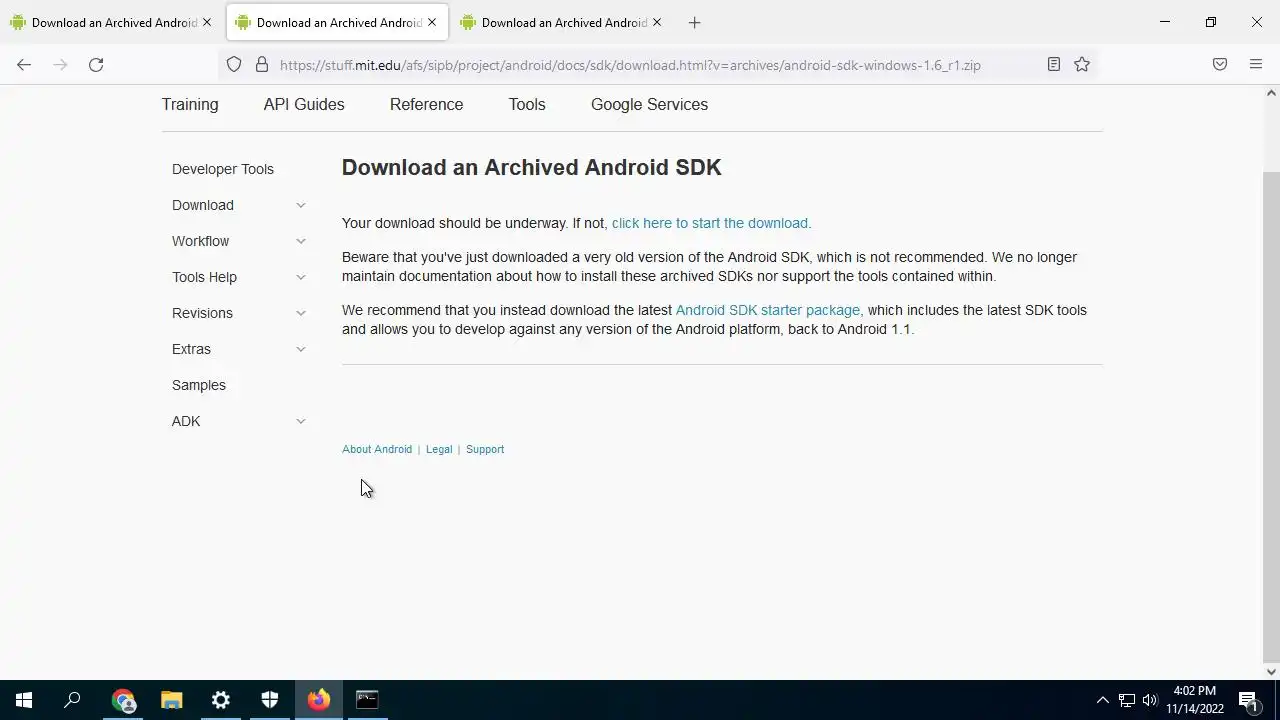Screen dimensions: 1280x720
Task: Expand the Revisions sidebar section
Action: coord(300,313)
